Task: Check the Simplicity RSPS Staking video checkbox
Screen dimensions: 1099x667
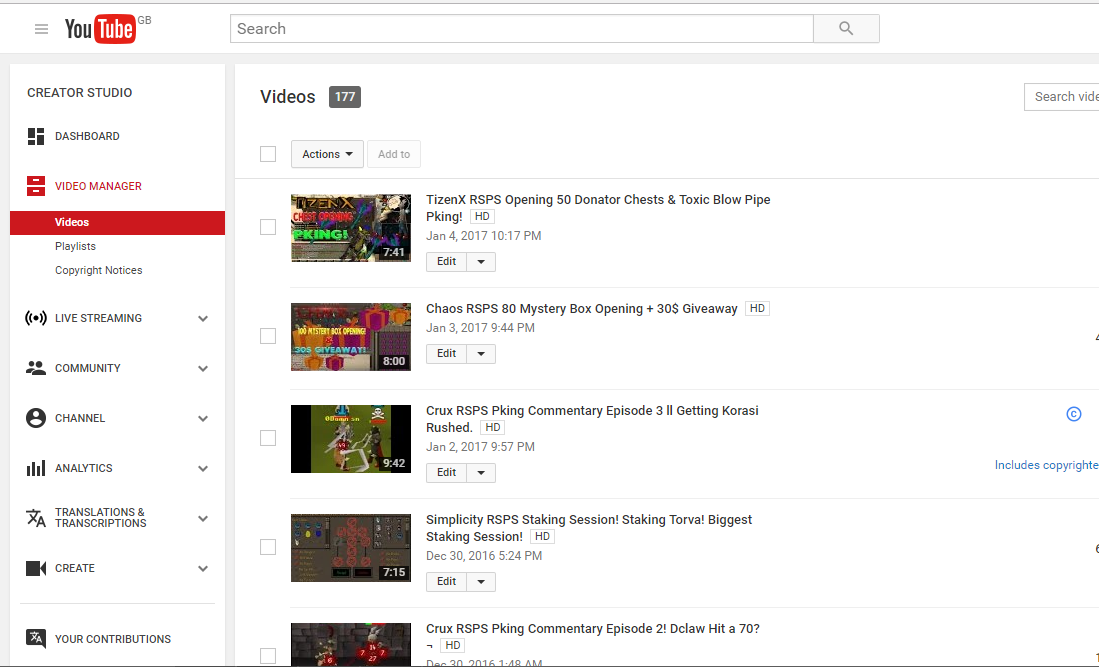Action: (268, 547)
